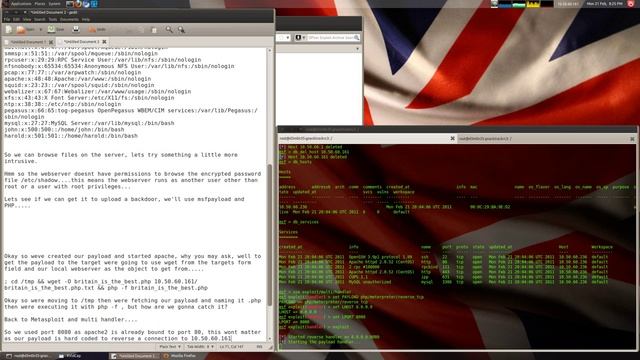This screenshot has width=640, height=360.
Task: Open Find via magnifier icon in gedit
Action: click(169, 29)
